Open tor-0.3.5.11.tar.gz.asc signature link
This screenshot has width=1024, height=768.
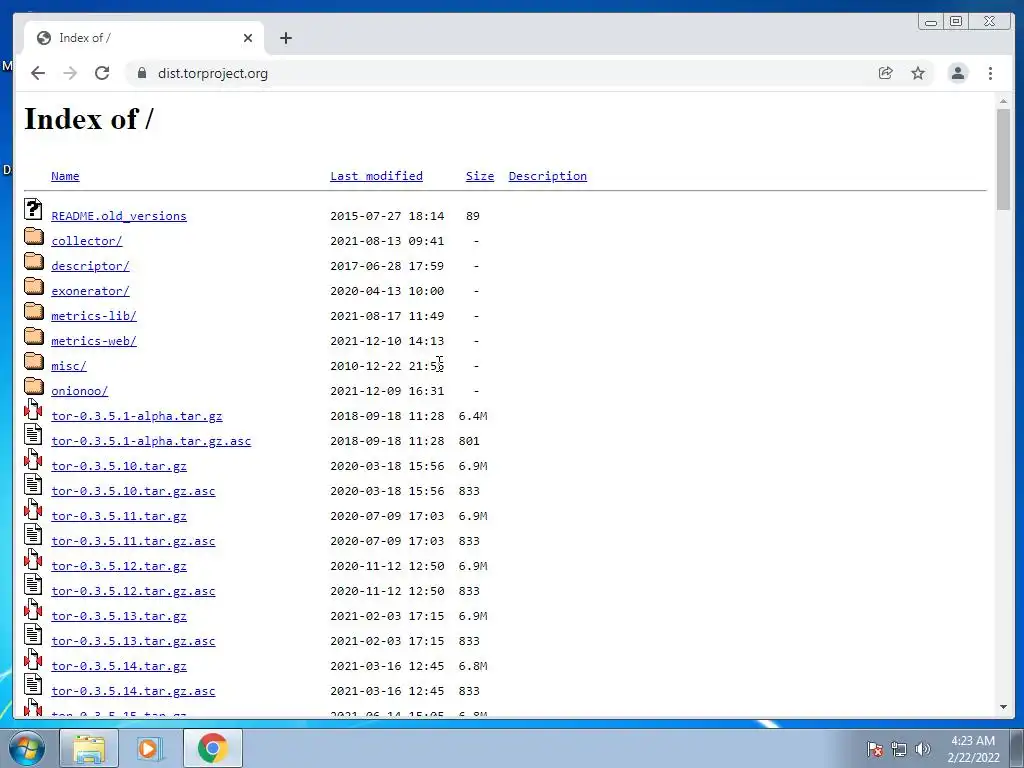pos(133,541)
